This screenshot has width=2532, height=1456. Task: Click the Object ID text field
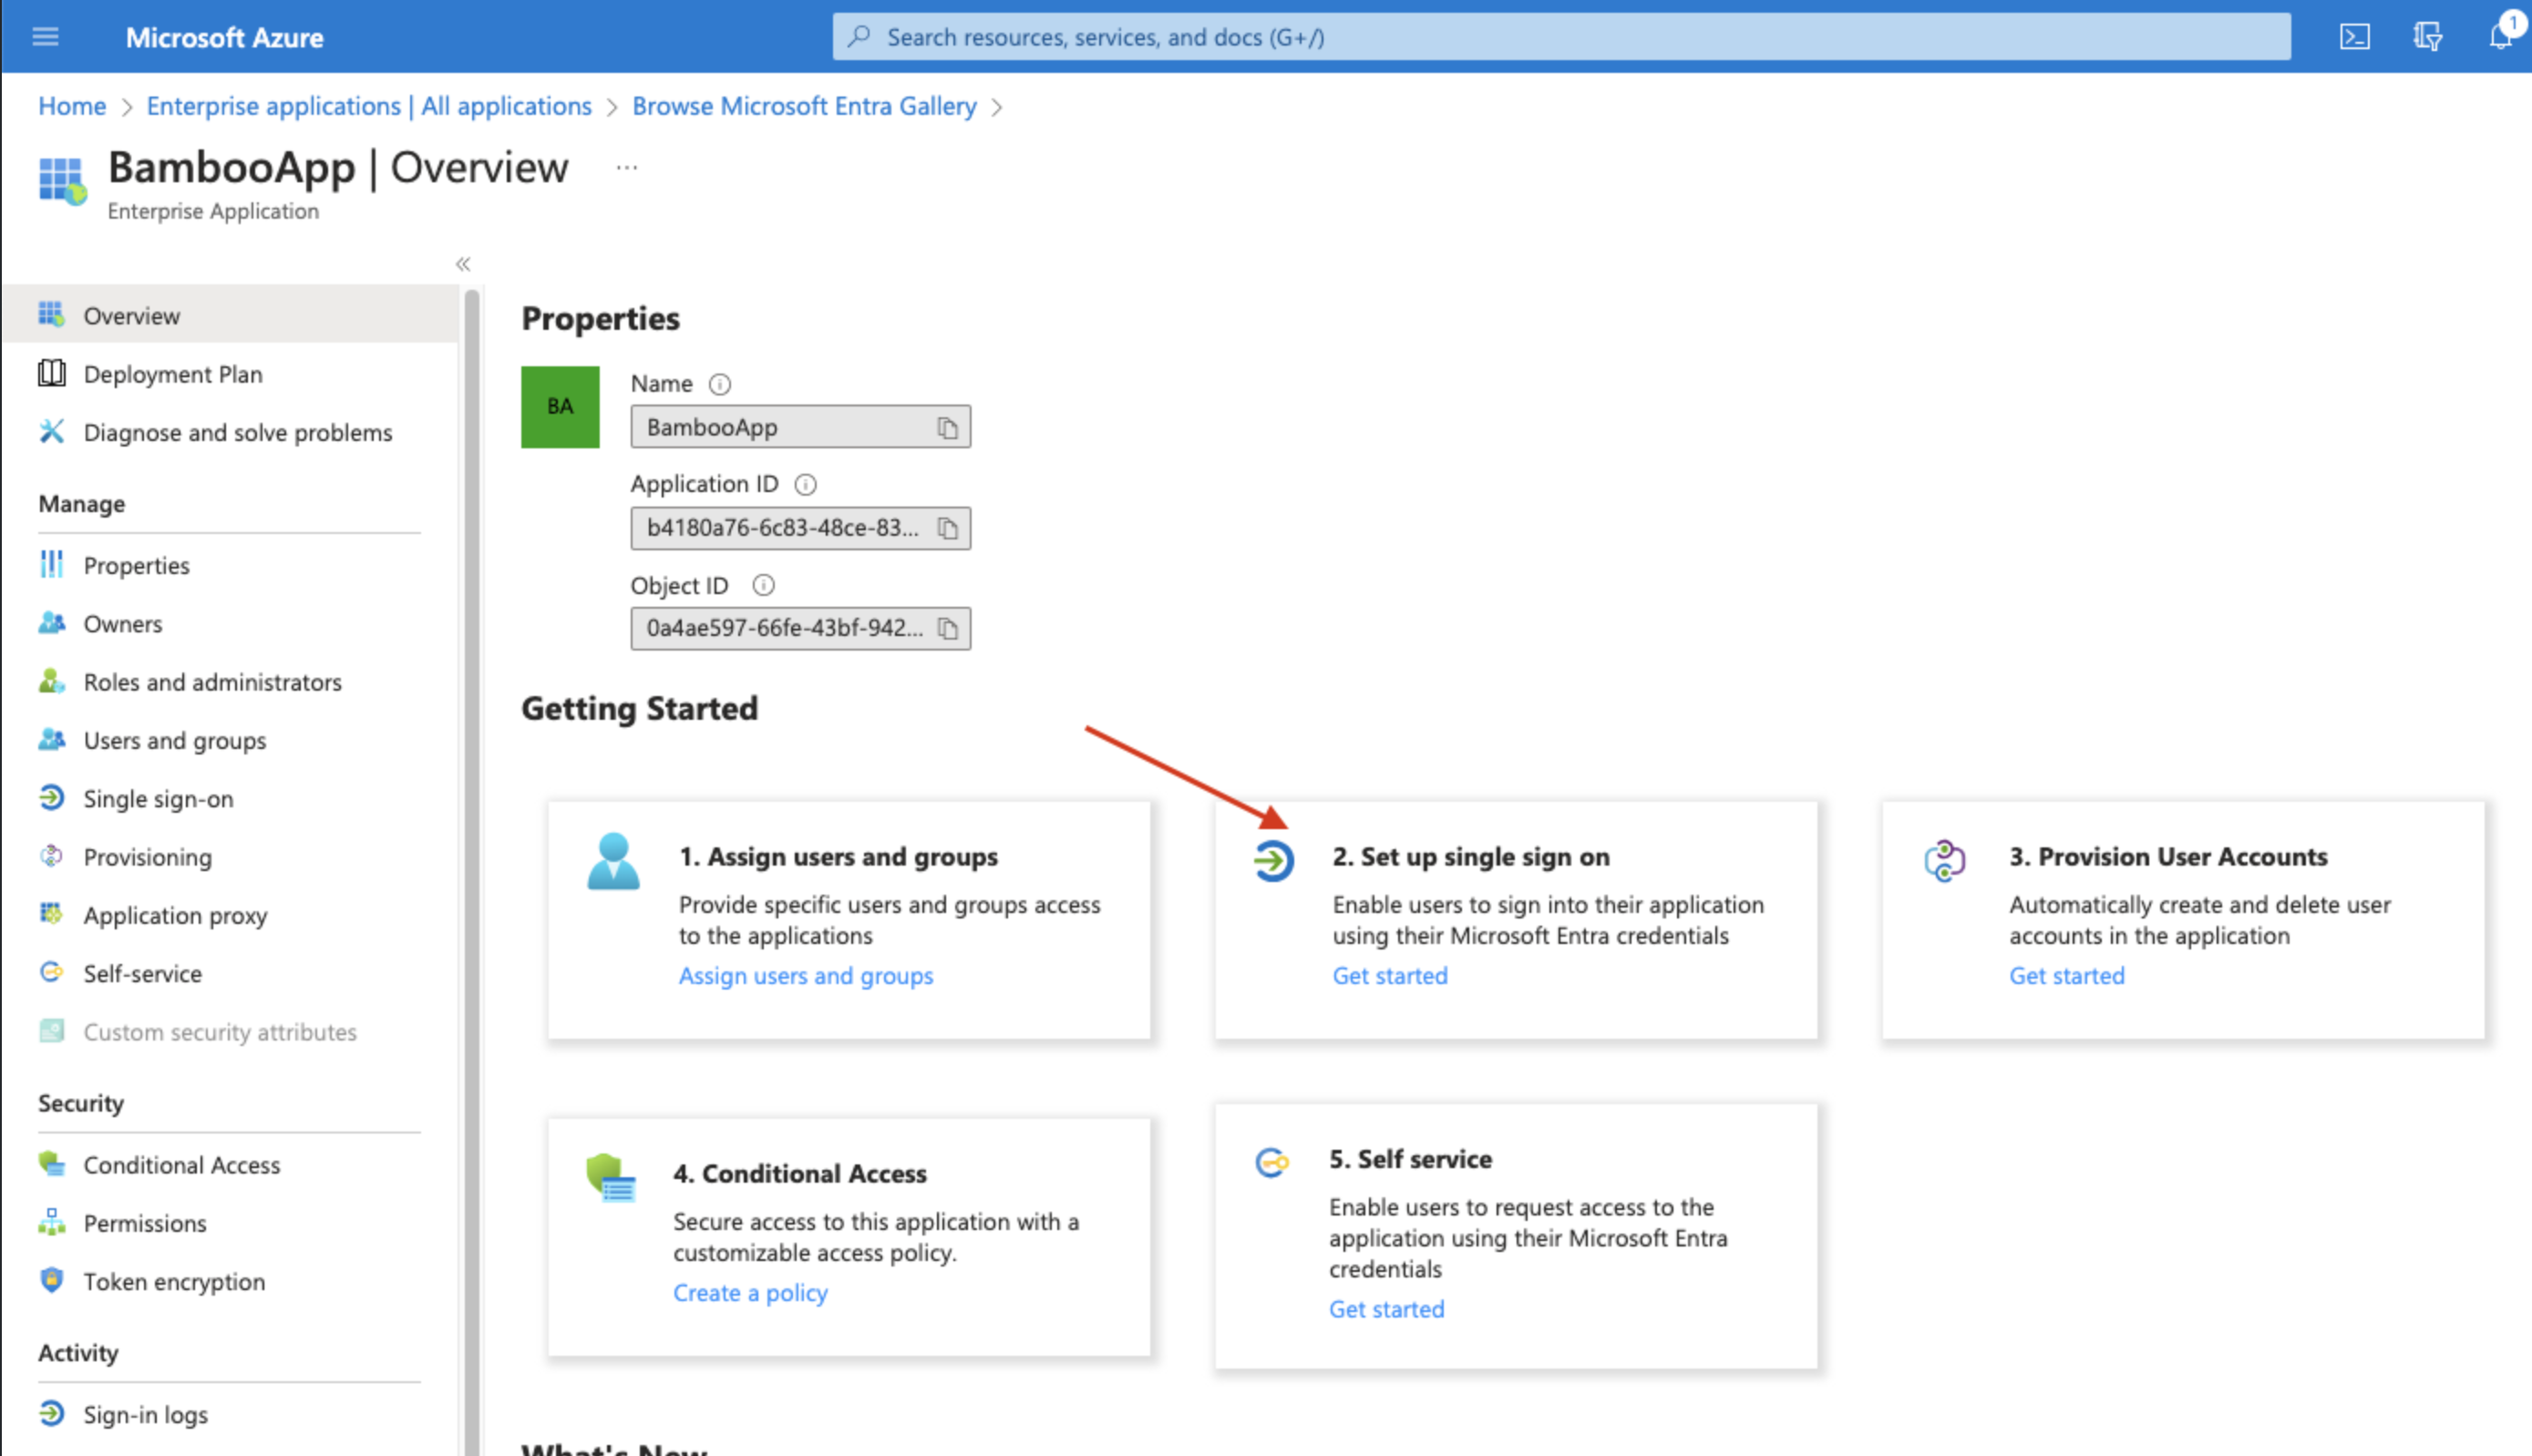coord(800,628)
